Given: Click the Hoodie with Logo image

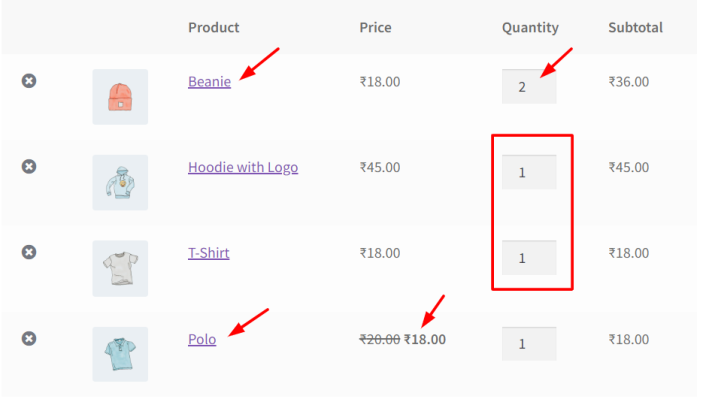Looking at the screenshot, I should [x=120, y=182].
